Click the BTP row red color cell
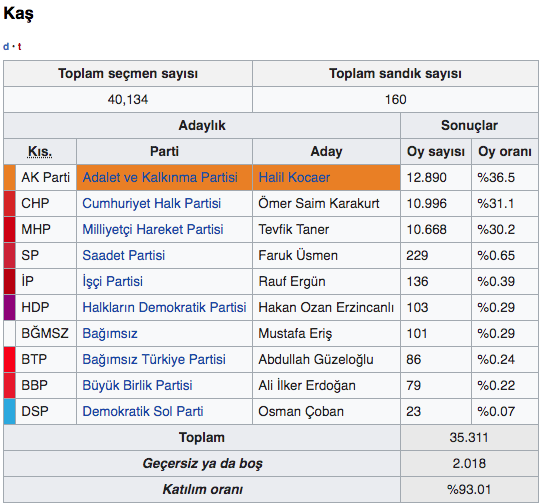The image size is (539, 503). pos(10,359)
